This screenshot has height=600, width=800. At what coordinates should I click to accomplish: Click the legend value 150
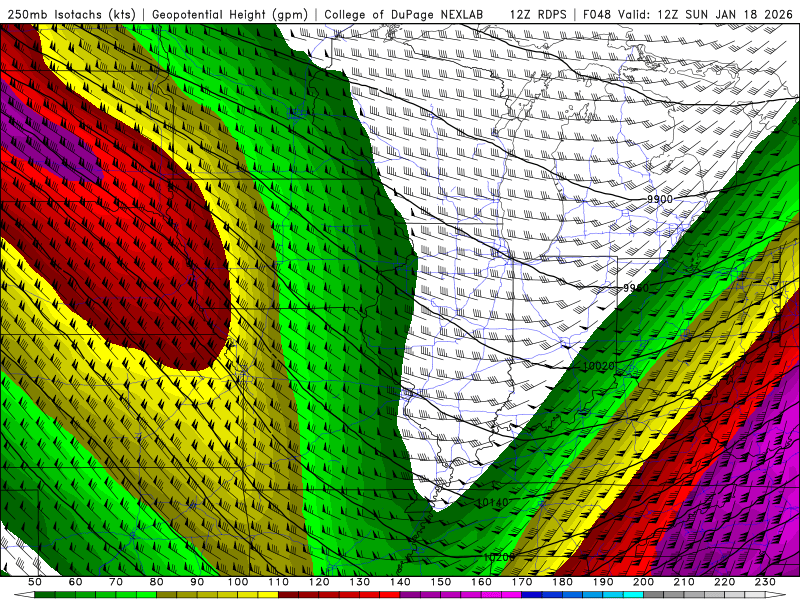(x=441, y=582)
